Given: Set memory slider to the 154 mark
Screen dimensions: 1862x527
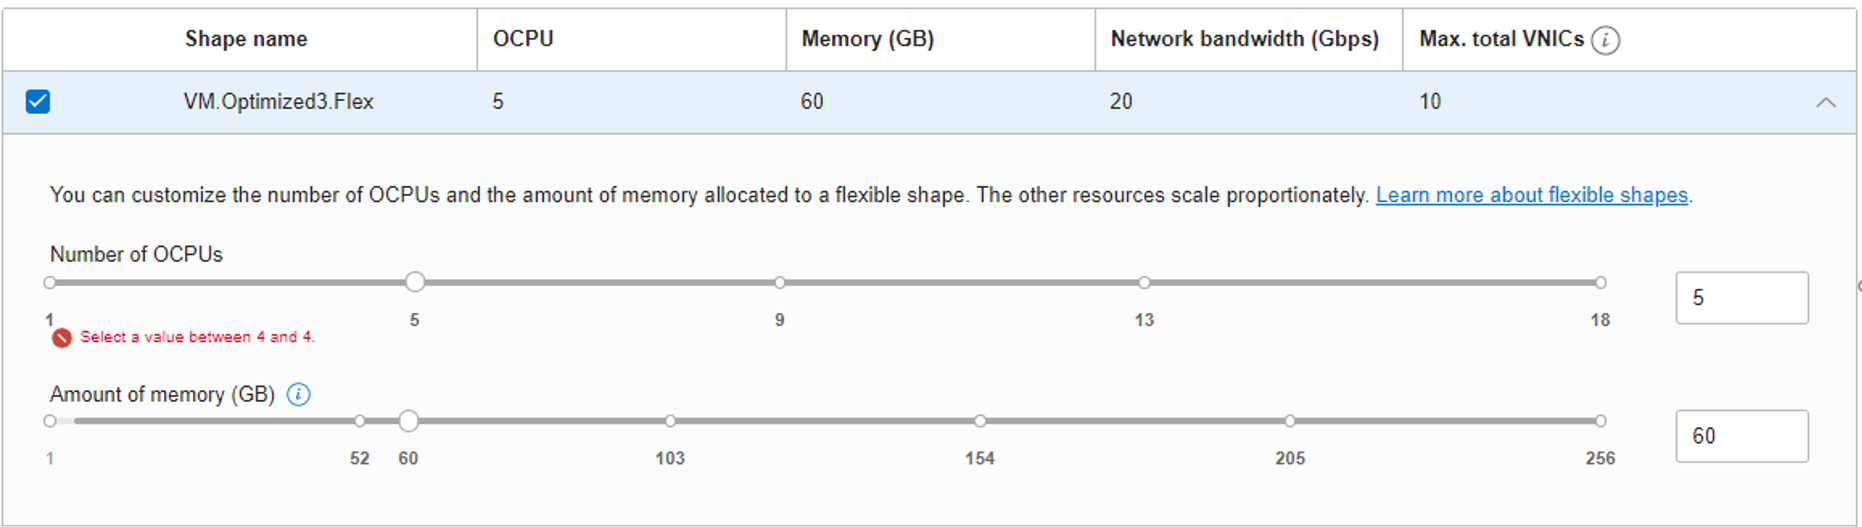Looking at the screenshot, I should pyautogui.click(x=980, y=421).
